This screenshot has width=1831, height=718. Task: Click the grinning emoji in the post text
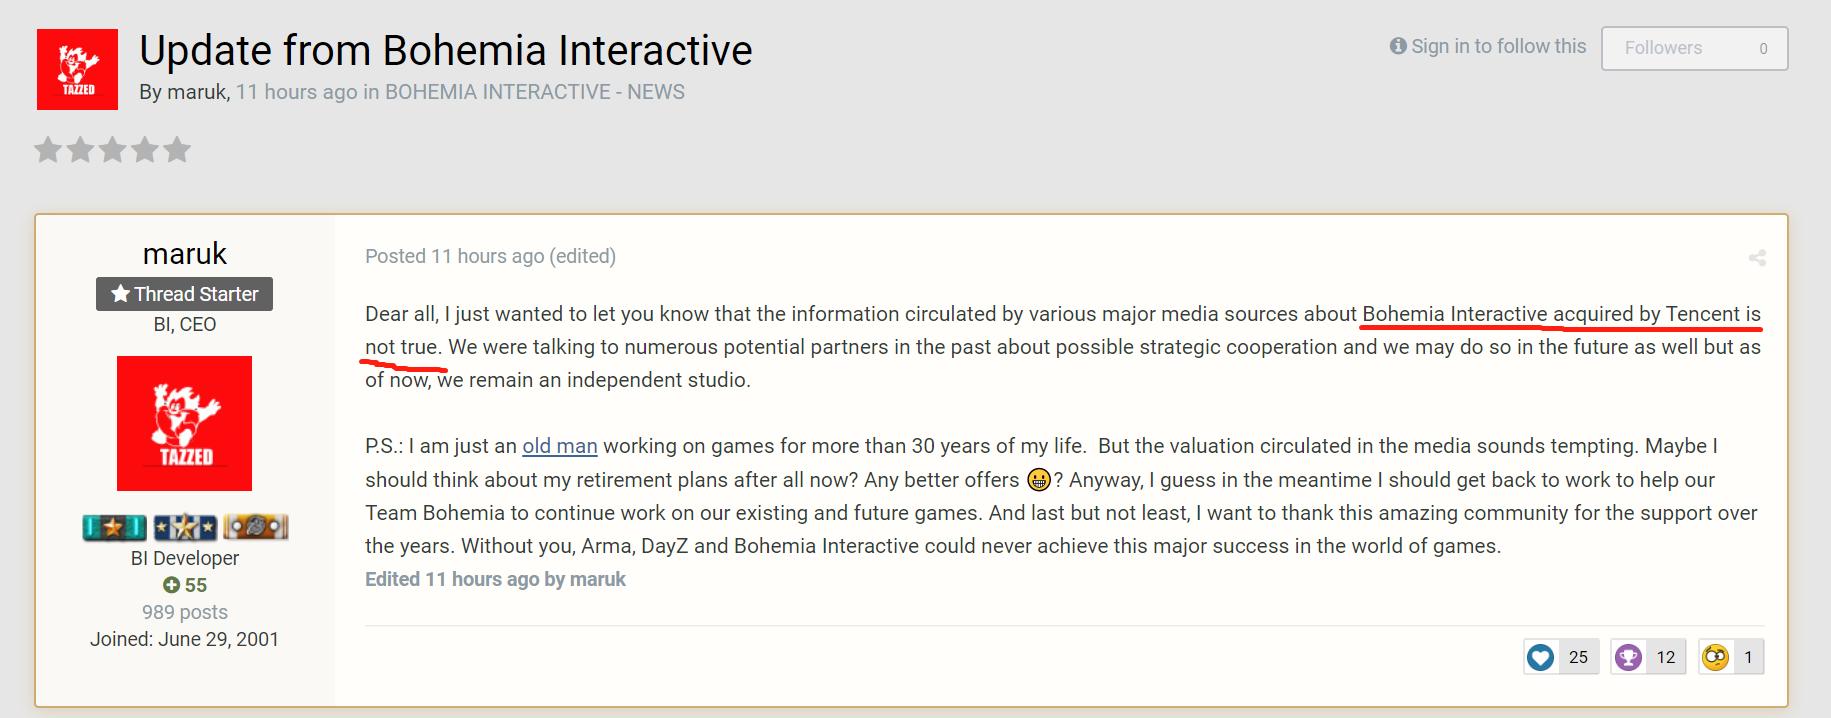[x=1039, y=480]
